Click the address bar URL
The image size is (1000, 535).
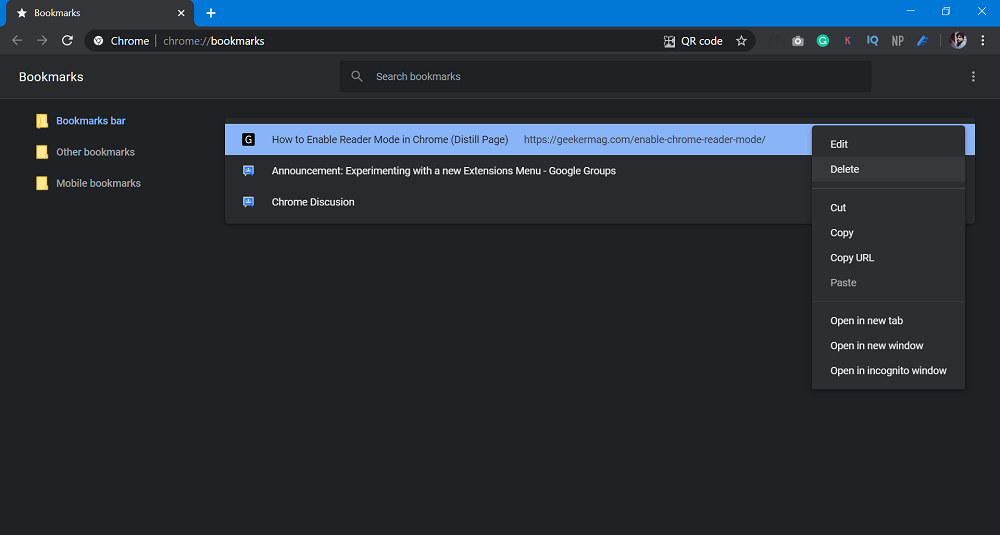point(214,41)
